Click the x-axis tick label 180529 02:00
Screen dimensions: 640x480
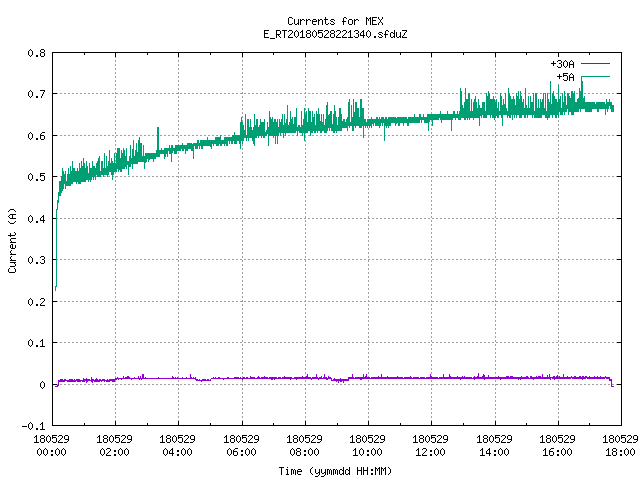coord(114,446)
